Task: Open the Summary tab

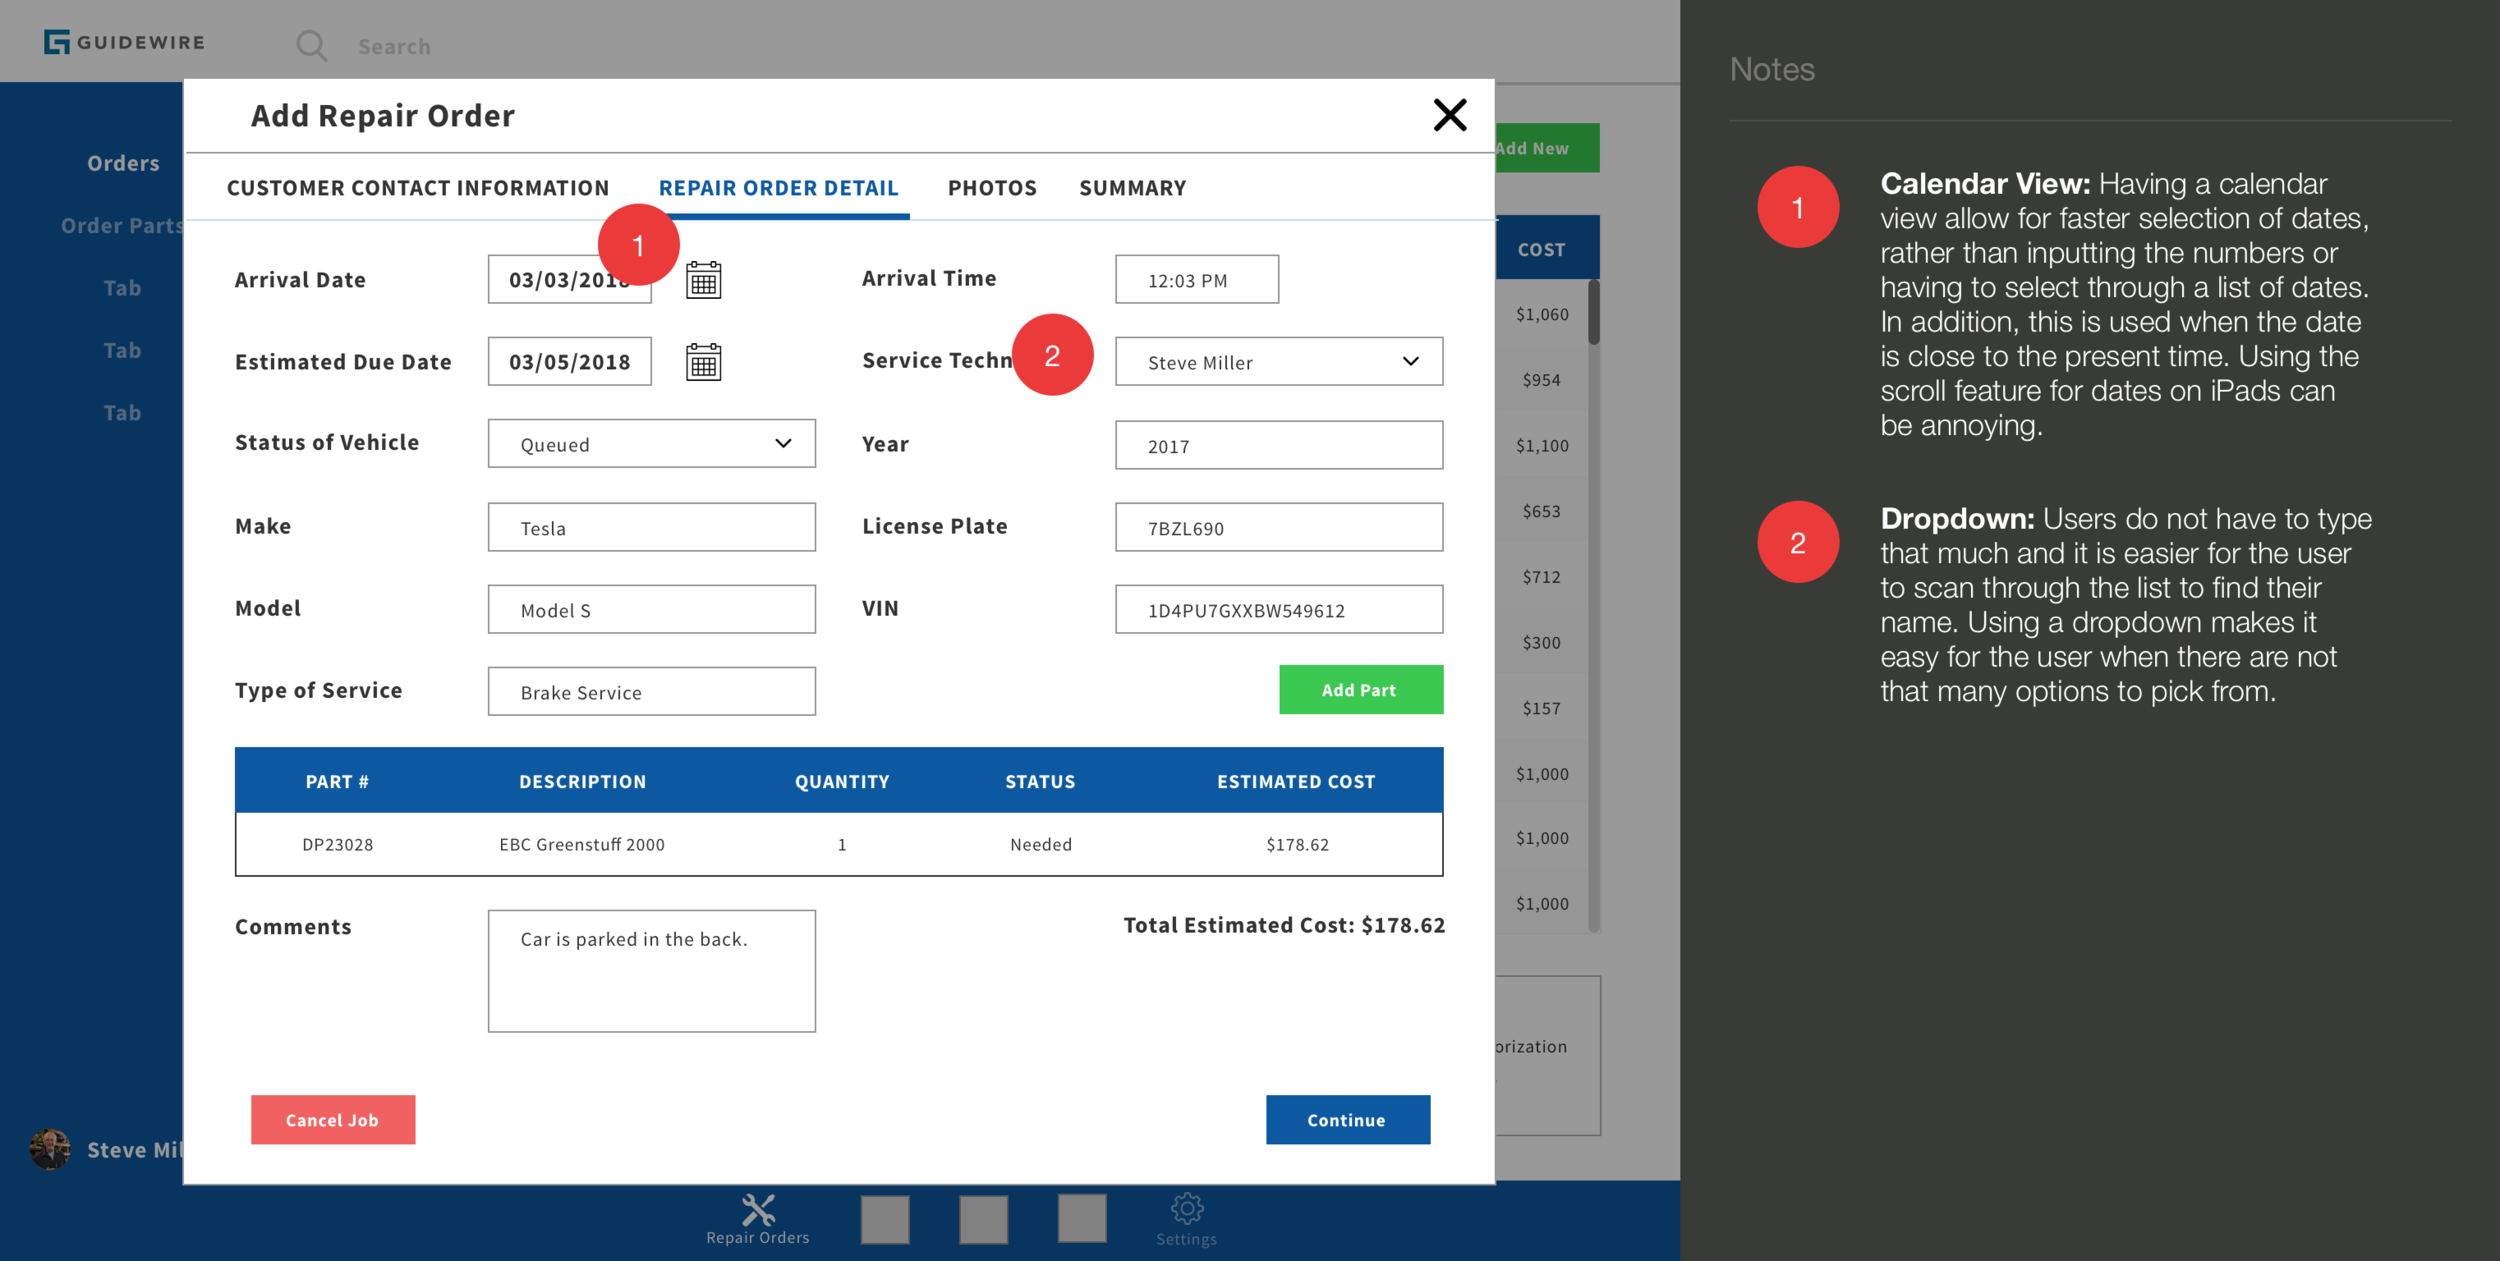Action: coord(1132,188)
